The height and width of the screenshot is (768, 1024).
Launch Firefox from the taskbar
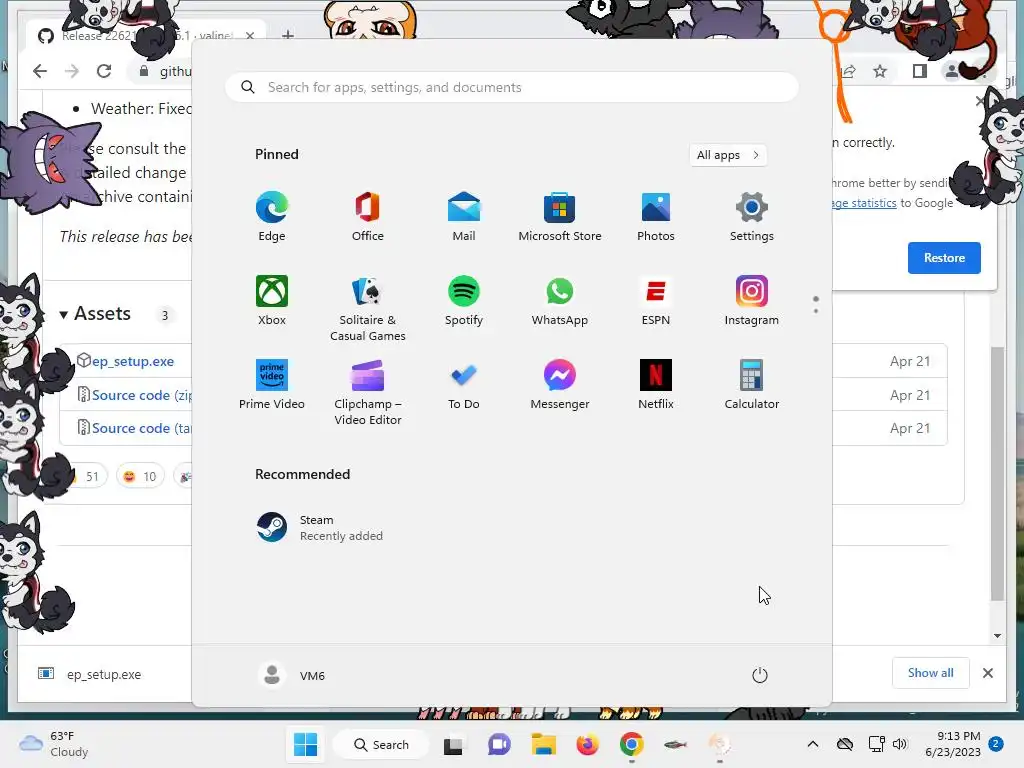pyautogui.click(x=588, y=744)
